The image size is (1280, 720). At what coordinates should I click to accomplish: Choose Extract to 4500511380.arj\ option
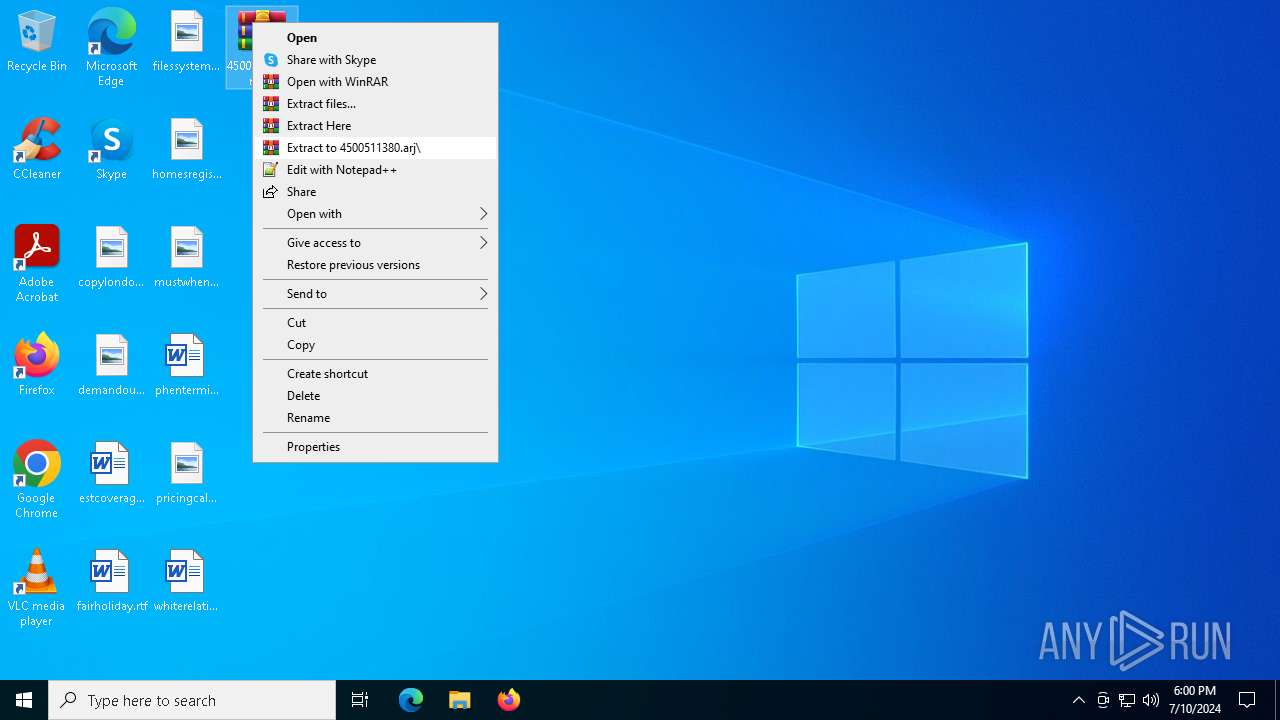(x=375, y=148)
